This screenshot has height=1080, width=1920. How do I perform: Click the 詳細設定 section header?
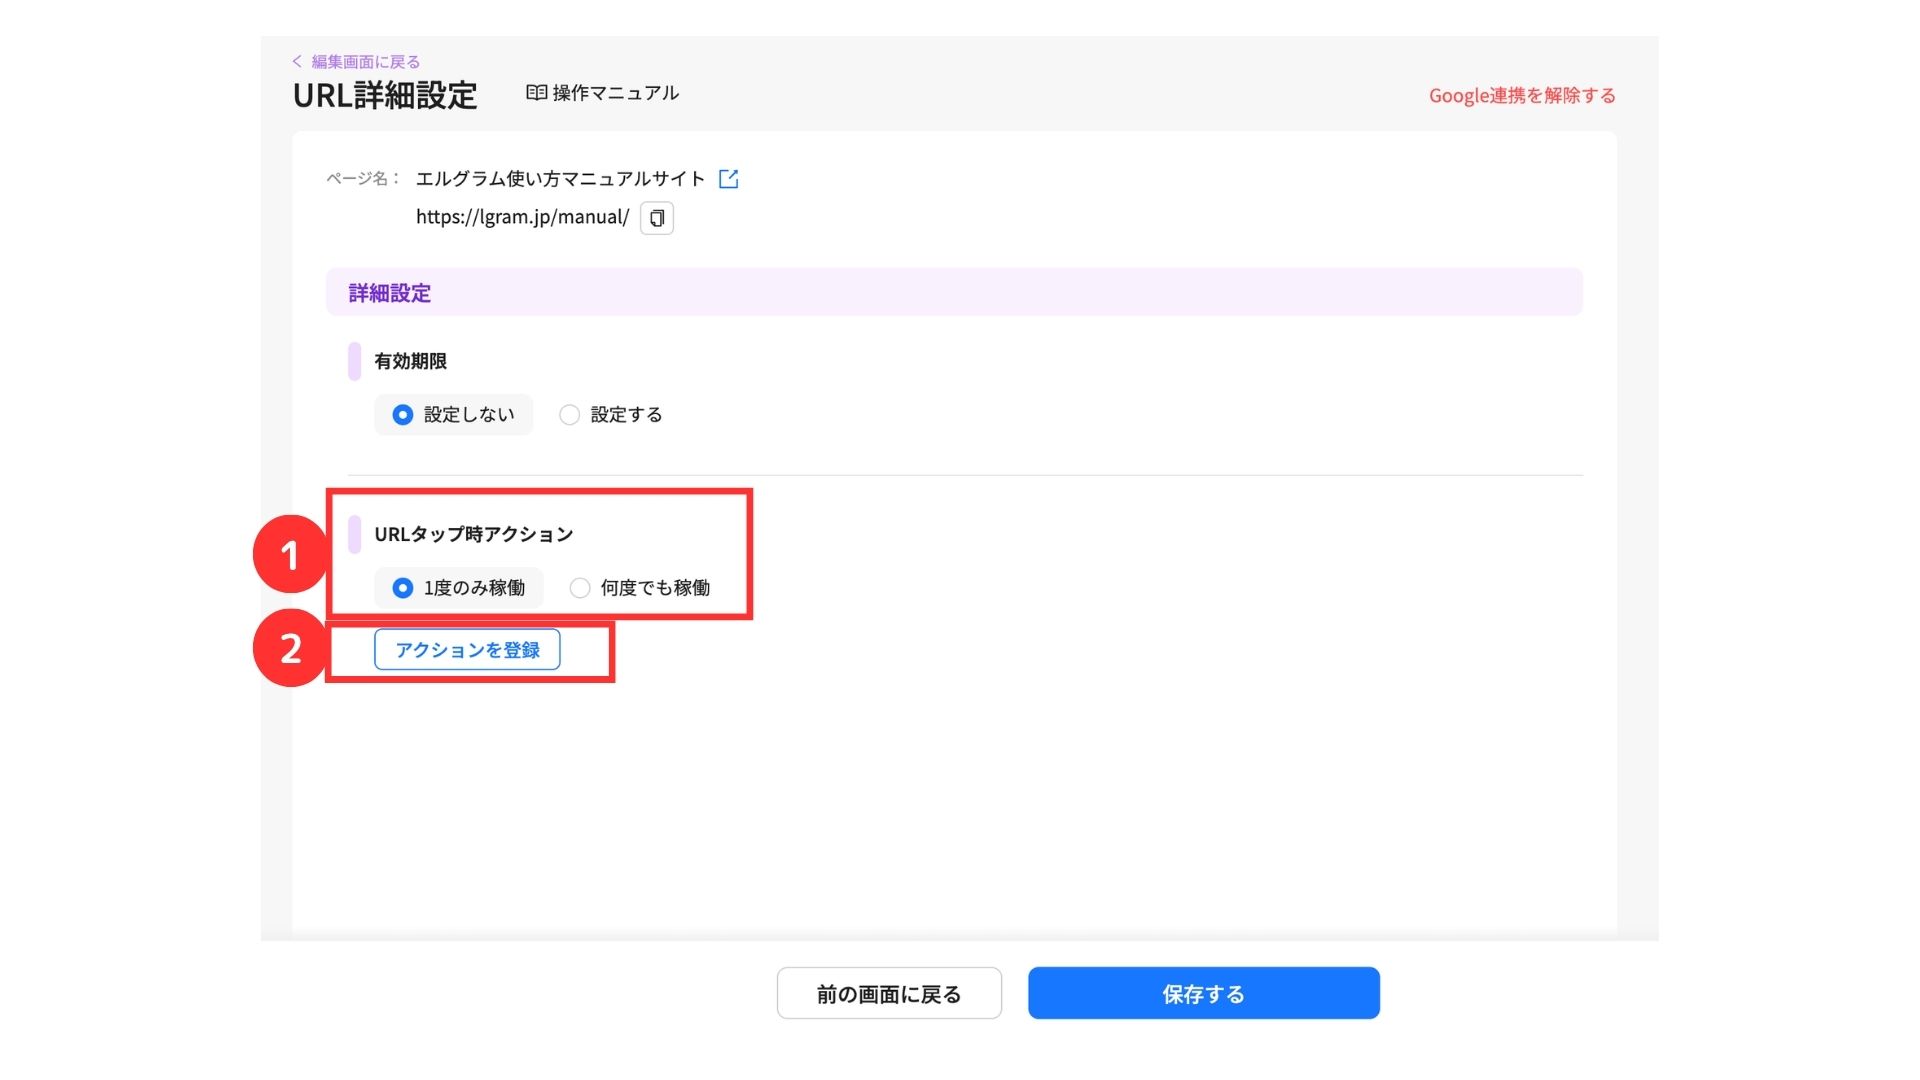pos(390,293)
